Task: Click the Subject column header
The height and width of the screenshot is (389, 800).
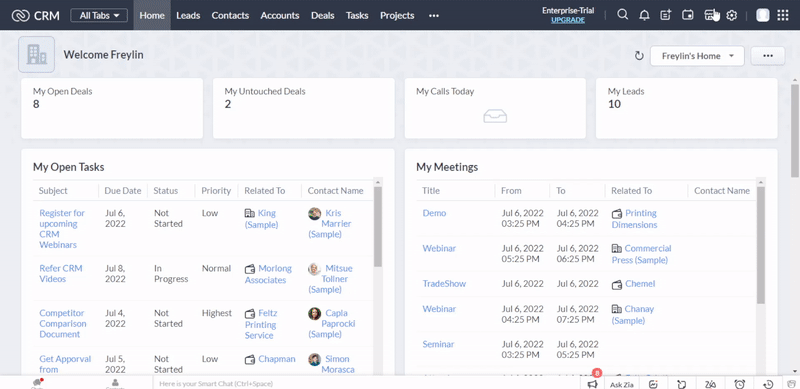Action: tap(53, 190)
